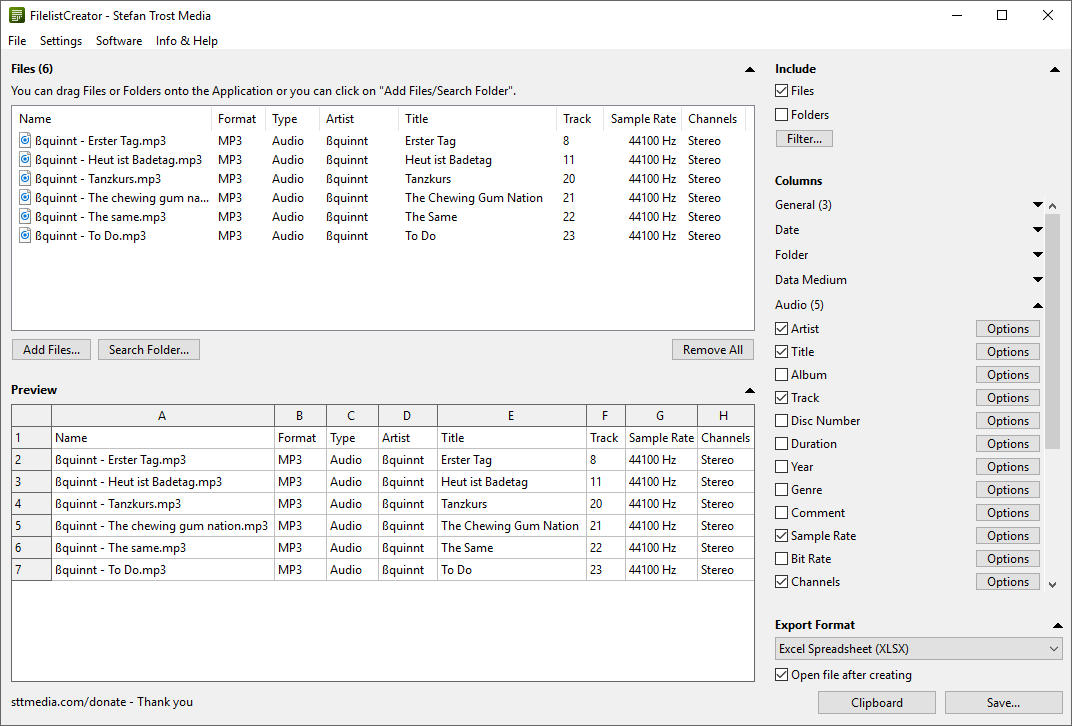Click the file icon next to "Heut ist Badetag.mp3"
The height and width of the screenshot is (726, 1072).
pos(24,159)
